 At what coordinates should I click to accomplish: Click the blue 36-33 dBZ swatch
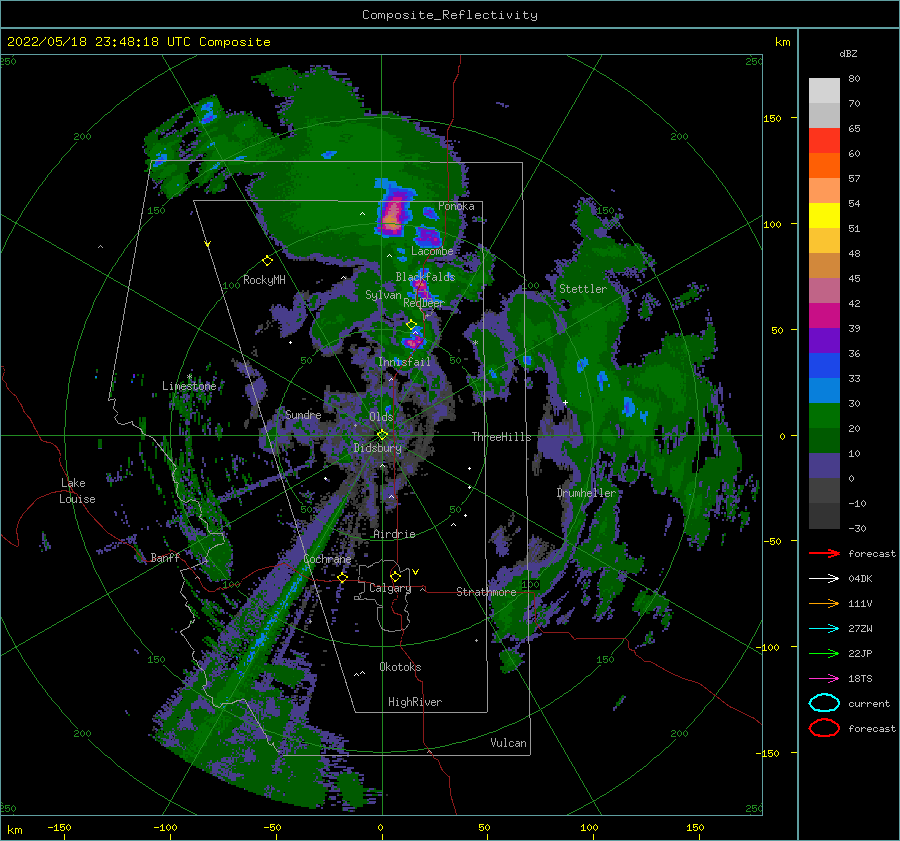click(x=824, y=365)
